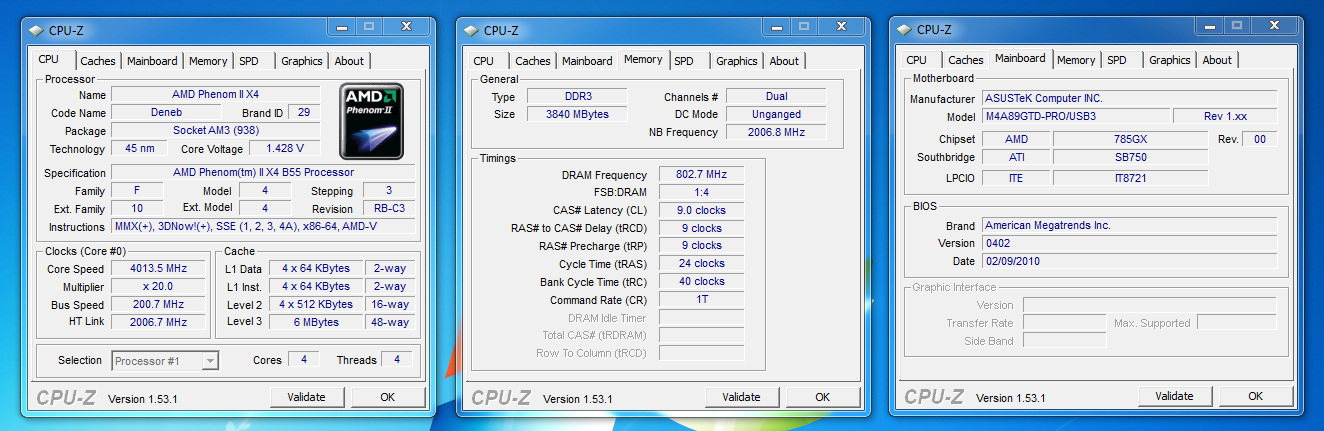Switch to the Caches tab in the left window

(98, 61)
